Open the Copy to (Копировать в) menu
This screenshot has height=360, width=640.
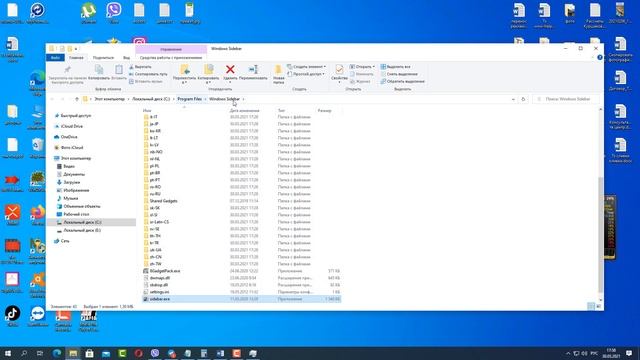click(x=208, y=74)
